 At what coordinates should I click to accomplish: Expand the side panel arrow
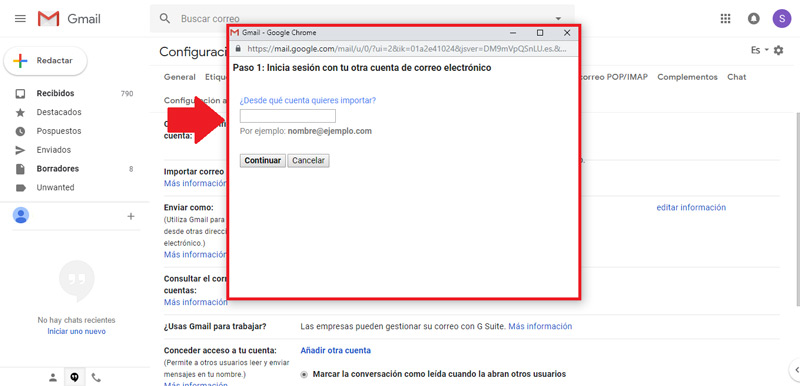(795, 370)
